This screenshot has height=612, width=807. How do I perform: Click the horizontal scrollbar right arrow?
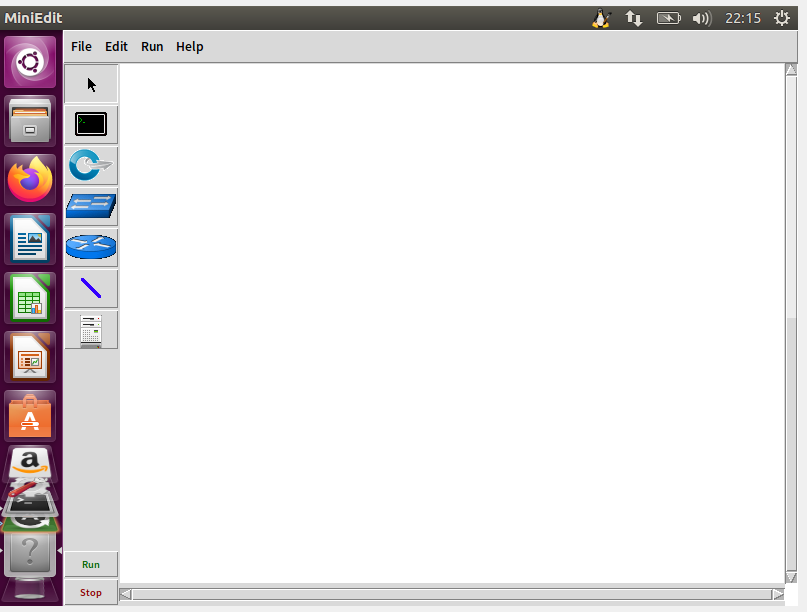click(778, 594)
